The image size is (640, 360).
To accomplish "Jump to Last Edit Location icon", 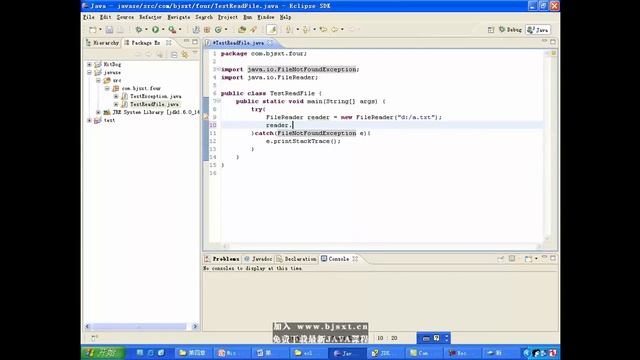I will click(323, 29).
